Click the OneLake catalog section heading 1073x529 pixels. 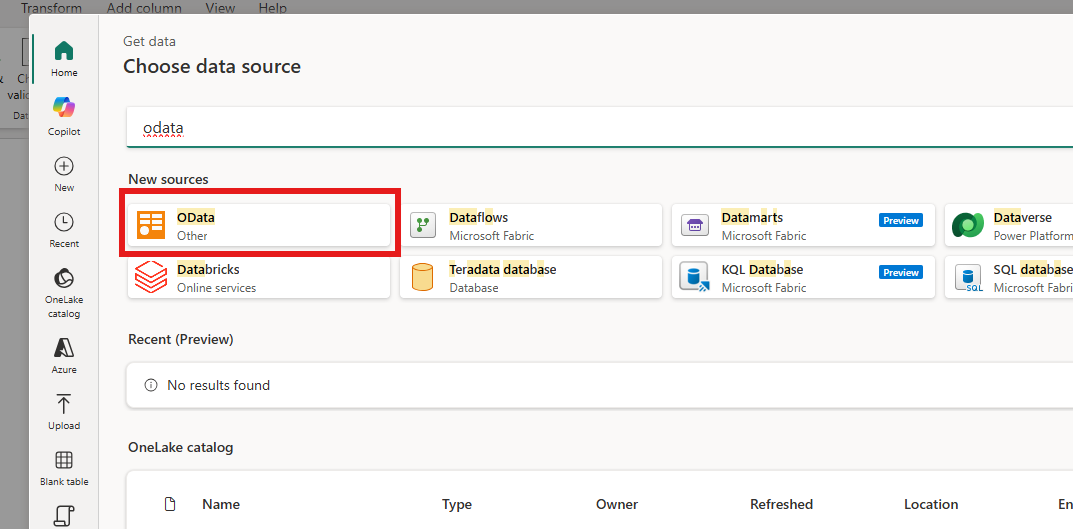click(x=181, y=448)
